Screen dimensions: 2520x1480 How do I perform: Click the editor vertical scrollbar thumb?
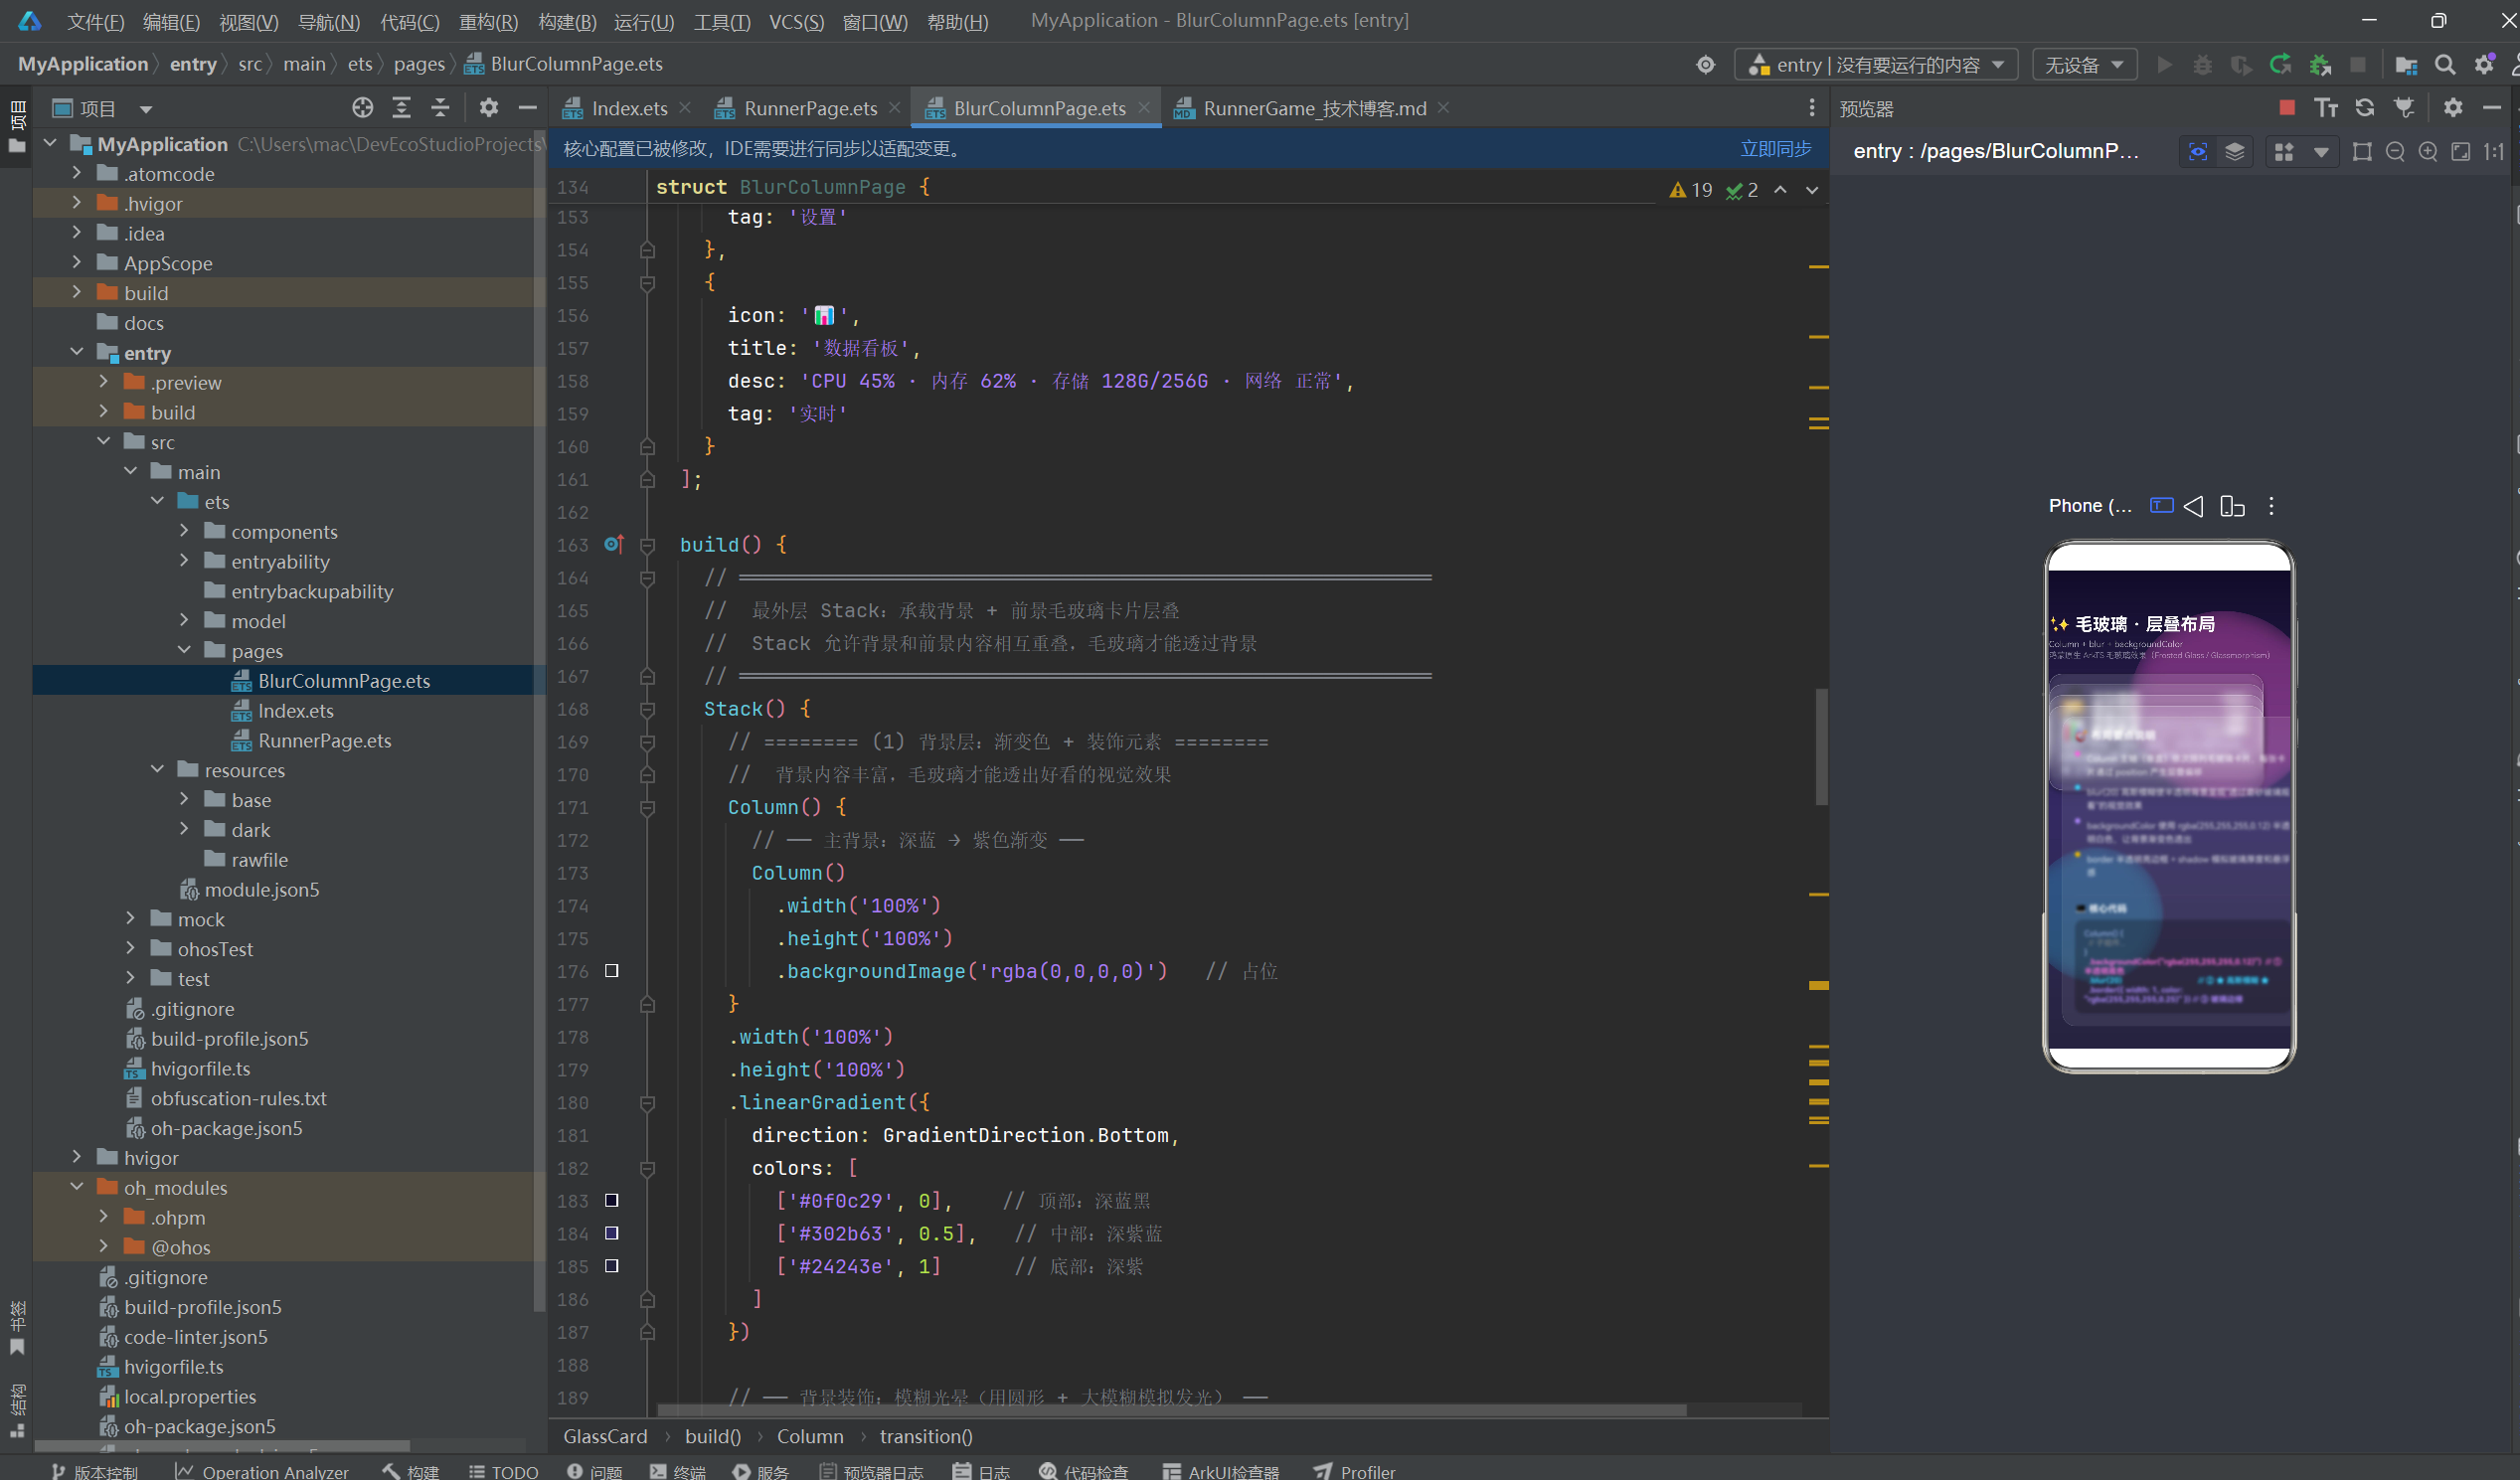click(1821, 747)
